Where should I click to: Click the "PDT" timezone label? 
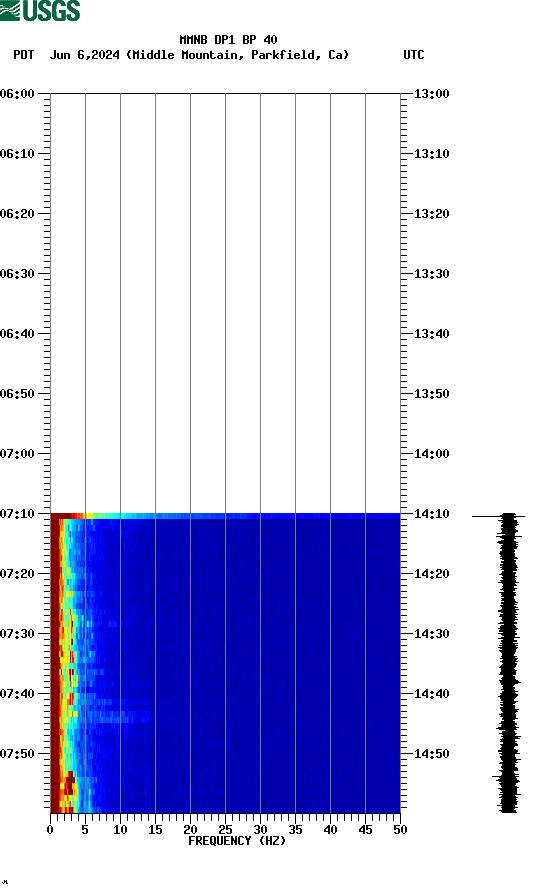24,55
